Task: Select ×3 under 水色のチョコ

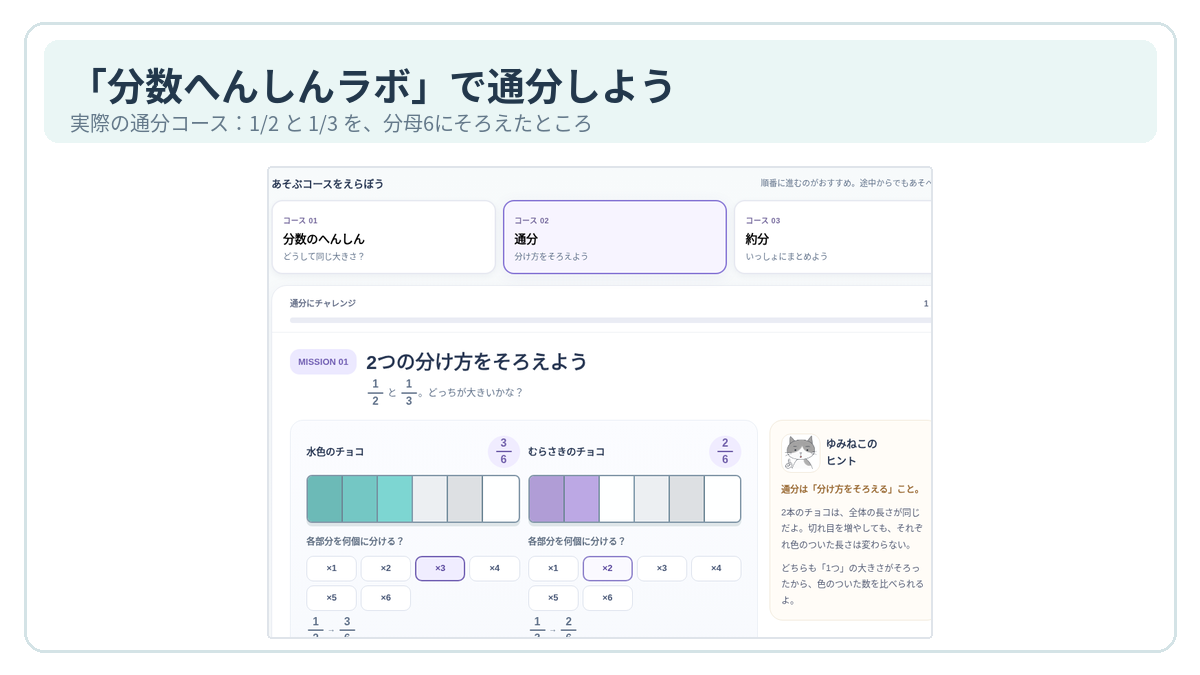Action: tap(440, 568)
